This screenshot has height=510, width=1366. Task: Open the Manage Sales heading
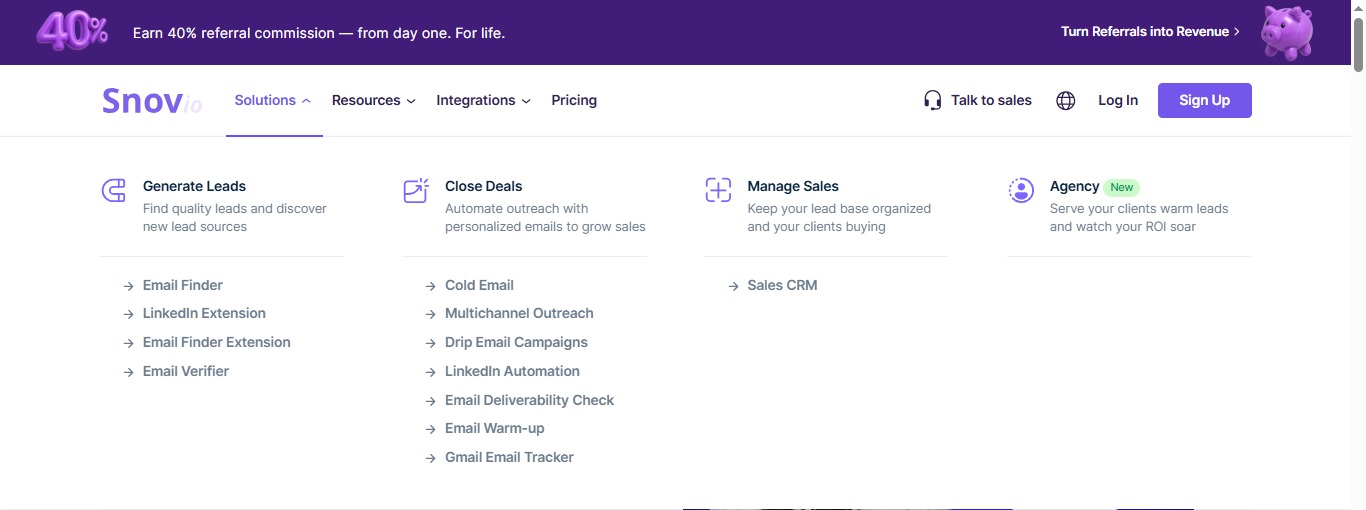(x=793, y=186)
